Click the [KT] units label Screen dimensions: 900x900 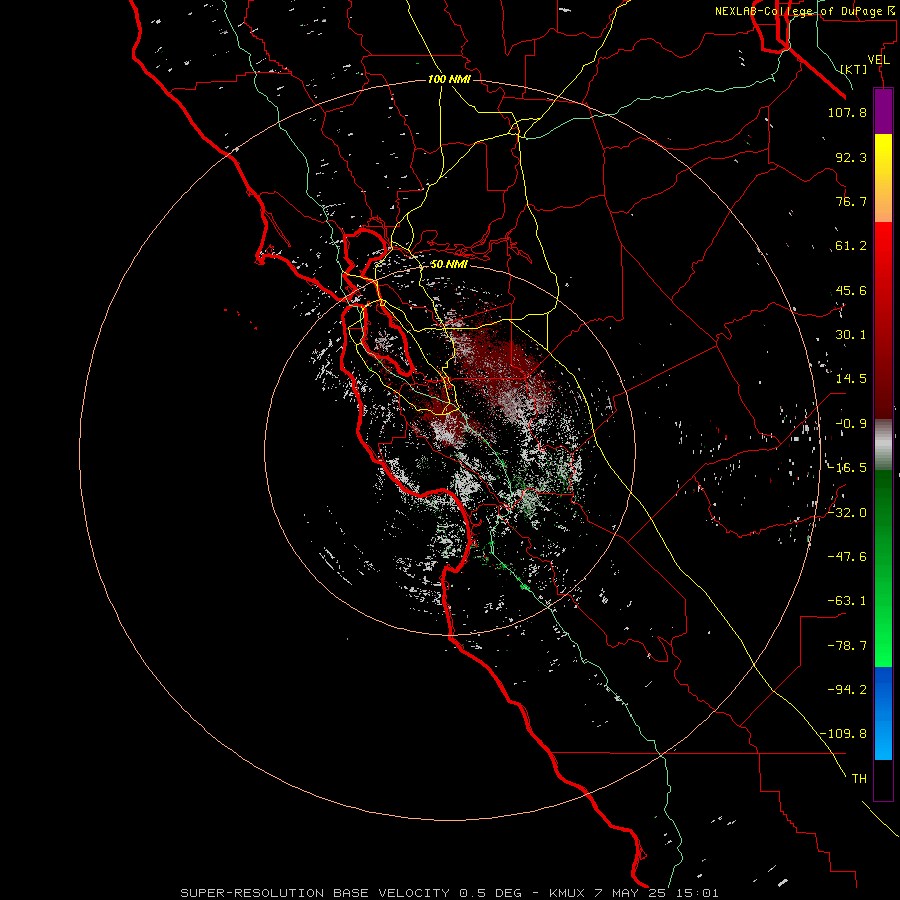(854, 69)
